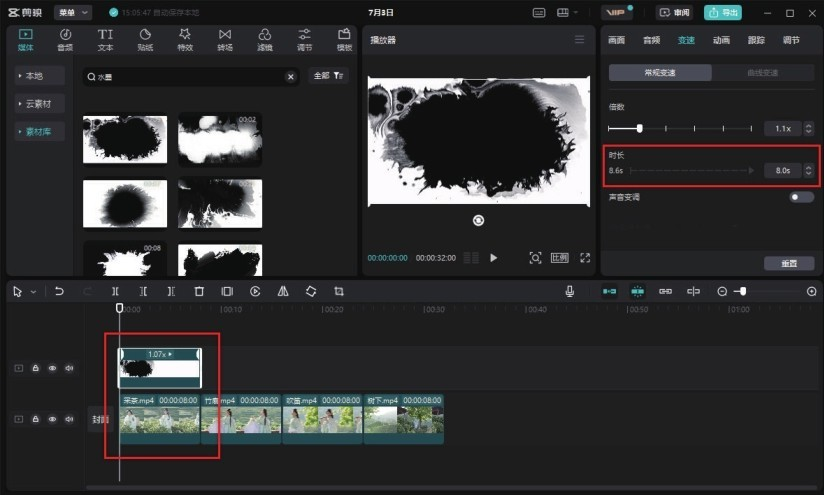Click the undo arrow icon

pyautogui.click(x=59, y=291)
